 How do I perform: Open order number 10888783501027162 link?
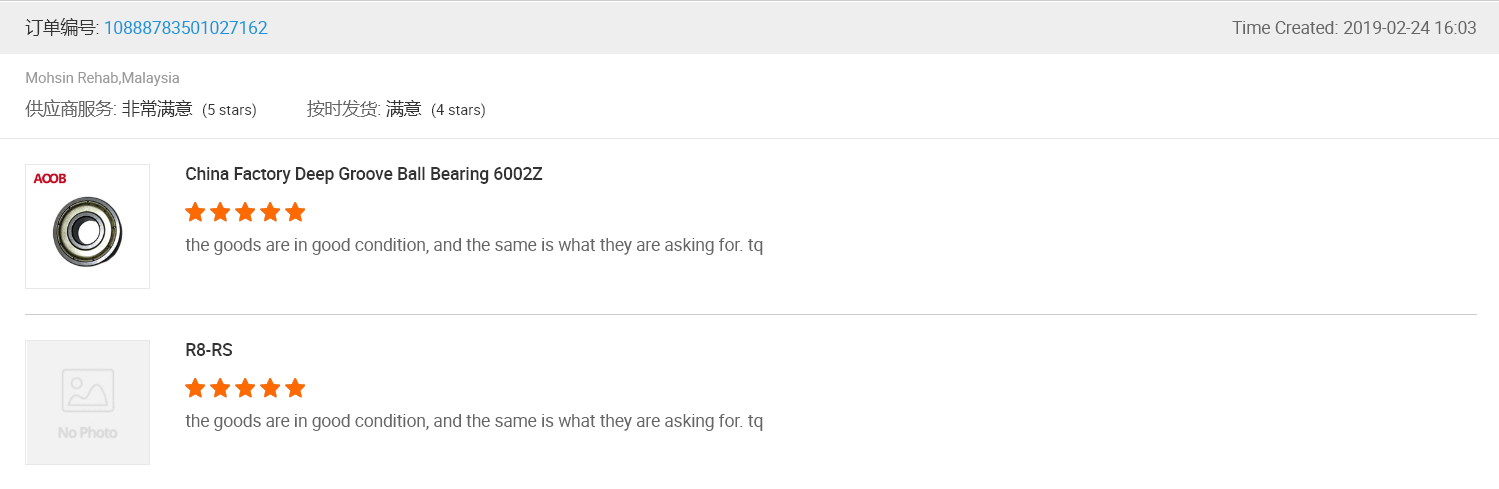click(185, 28)
